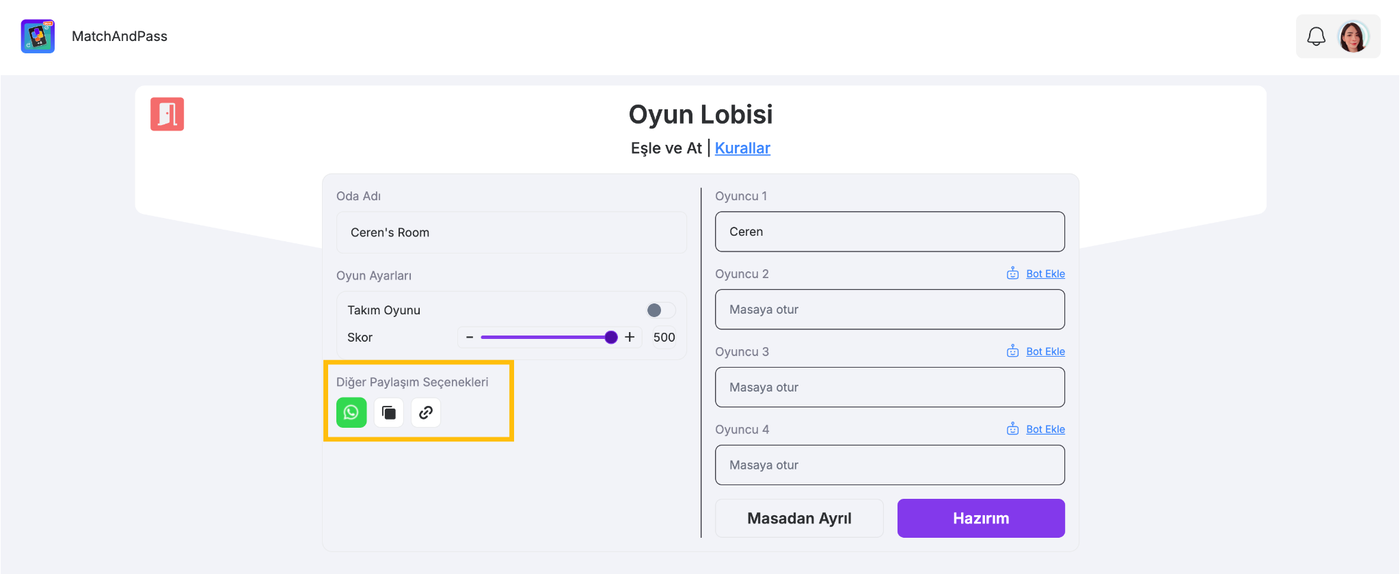This screenshot has height=574, width=1400.
Task: Enable the Takım Oyunu toggle
Action: point(660,310)
